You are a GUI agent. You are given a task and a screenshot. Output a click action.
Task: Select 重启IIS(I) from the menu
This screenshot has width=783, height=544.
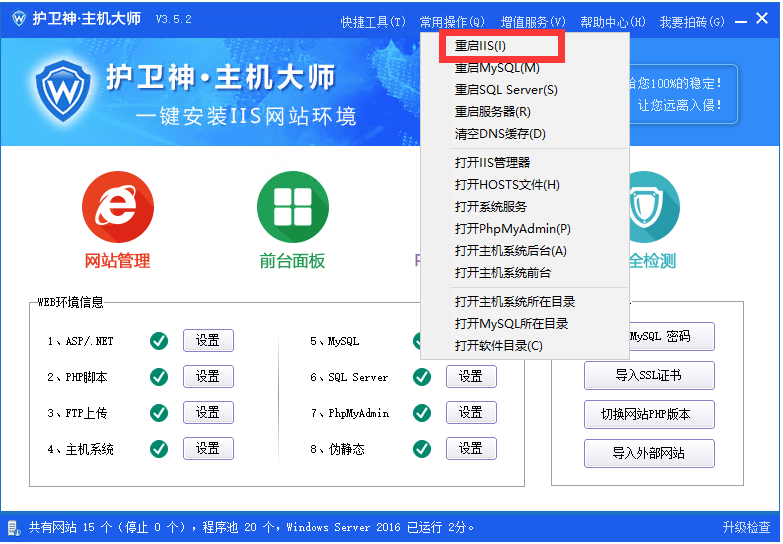pyautogui.click(x=481, y=46)
